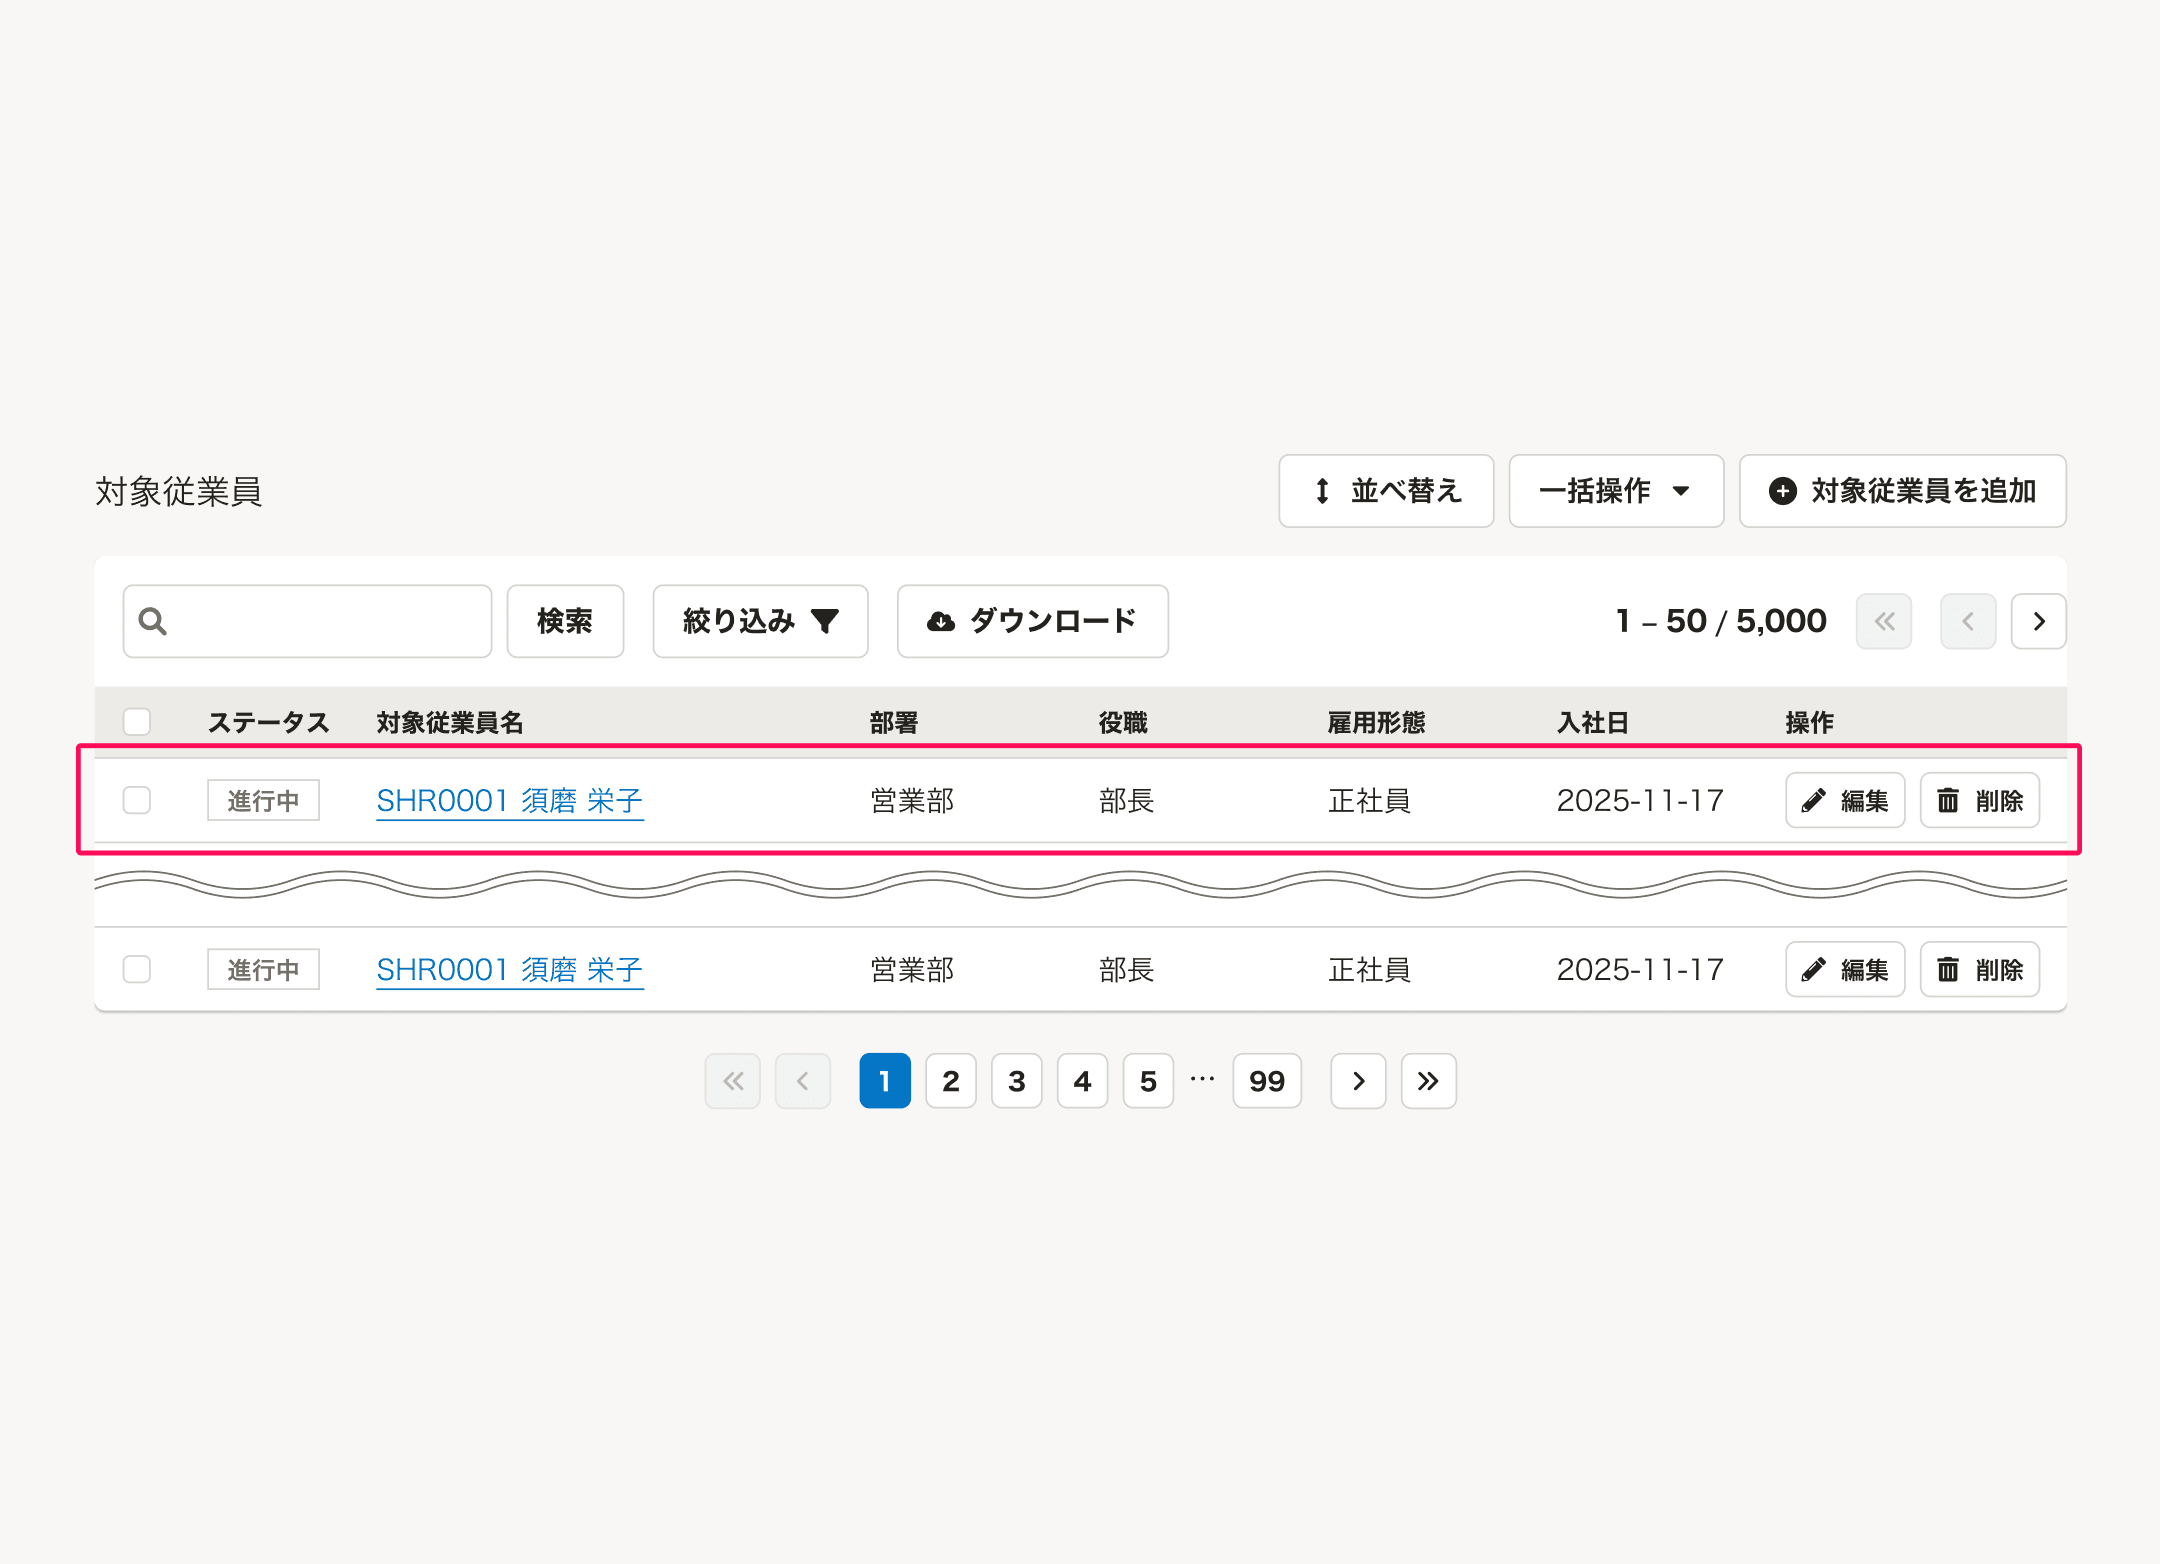The height and width of the screenshot is (1564, 2160).
Task: Click the trash icon in the bottom row
Action: point(1948,969)
